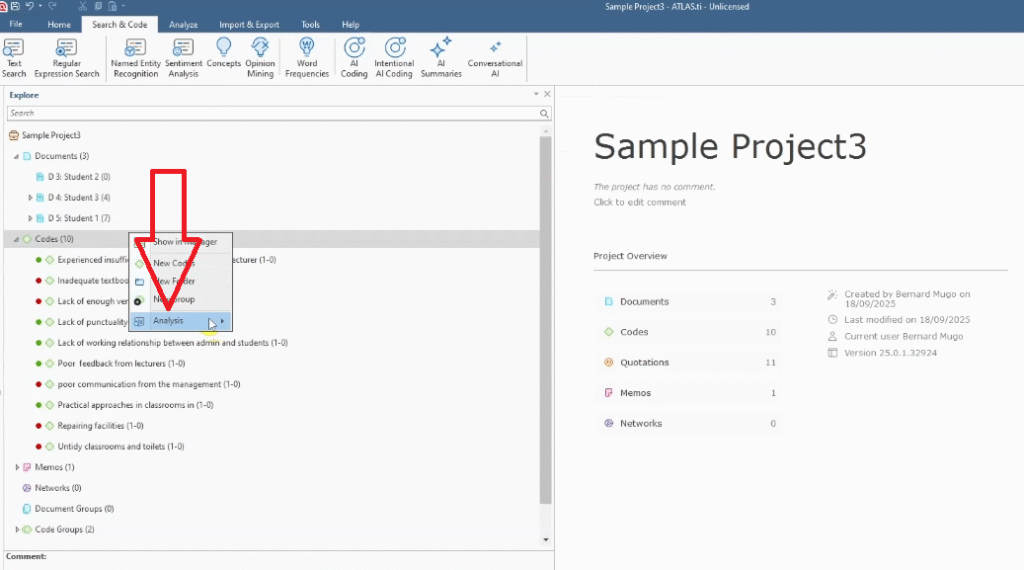
Task: Click the Concepts lightbulb icon
Action: click(224, 54)
